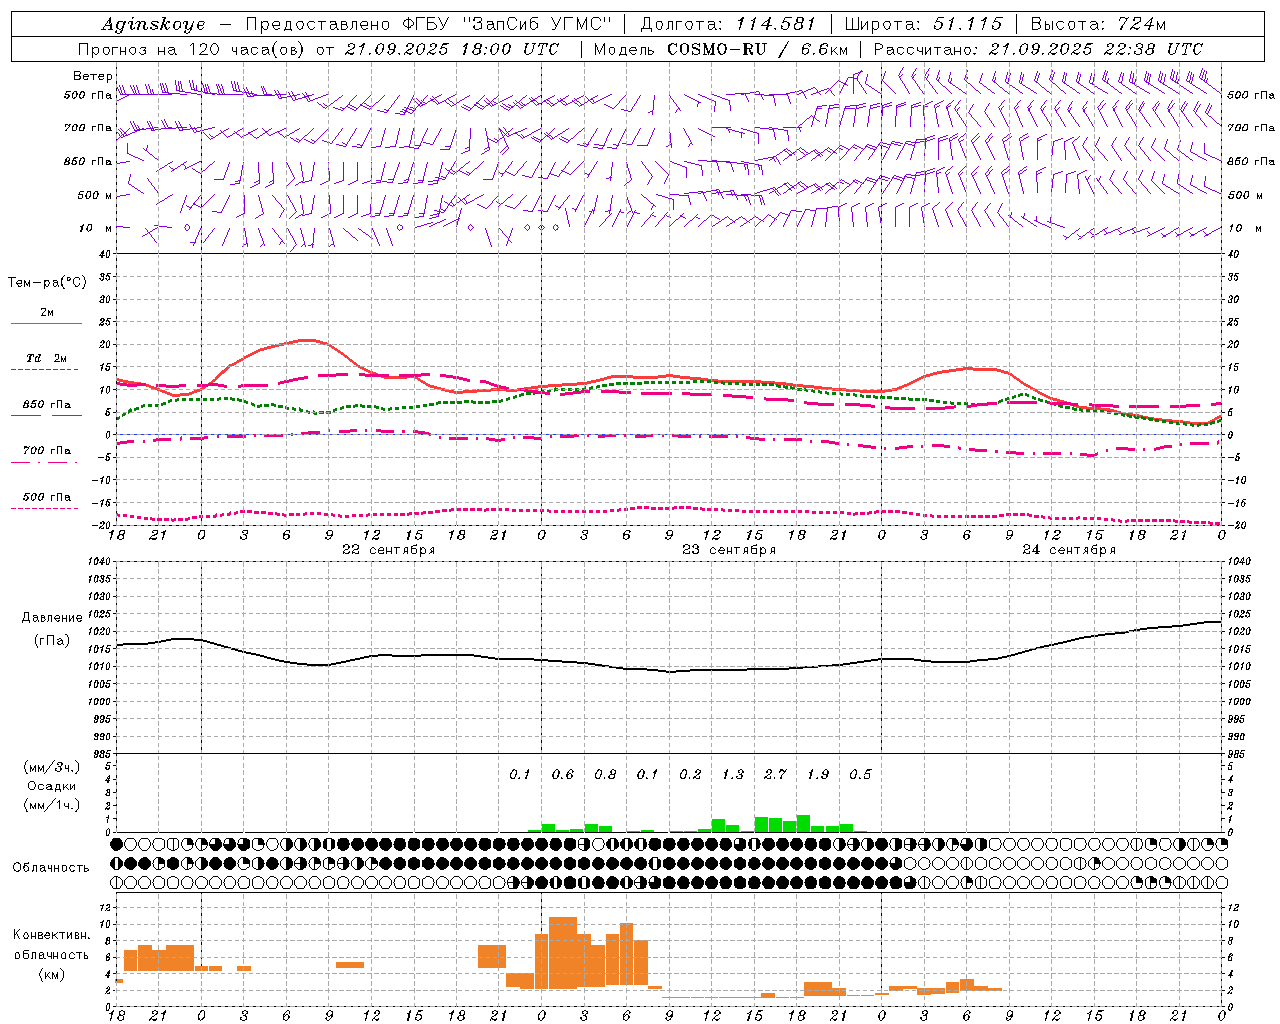Click the Тем-ра(°C) temperature panel label
This screenshot has height=1024, width=1280.
(47, 283)
